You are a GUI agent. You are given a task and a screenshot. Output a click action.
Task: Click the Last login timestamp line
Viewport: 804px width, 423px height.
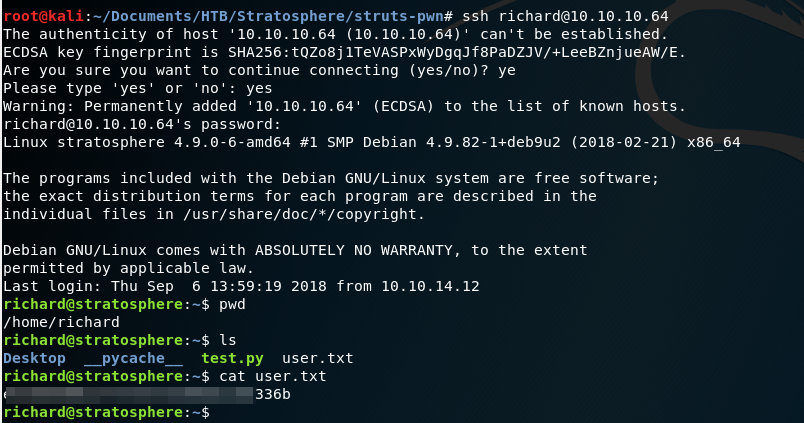click(240, 286)
